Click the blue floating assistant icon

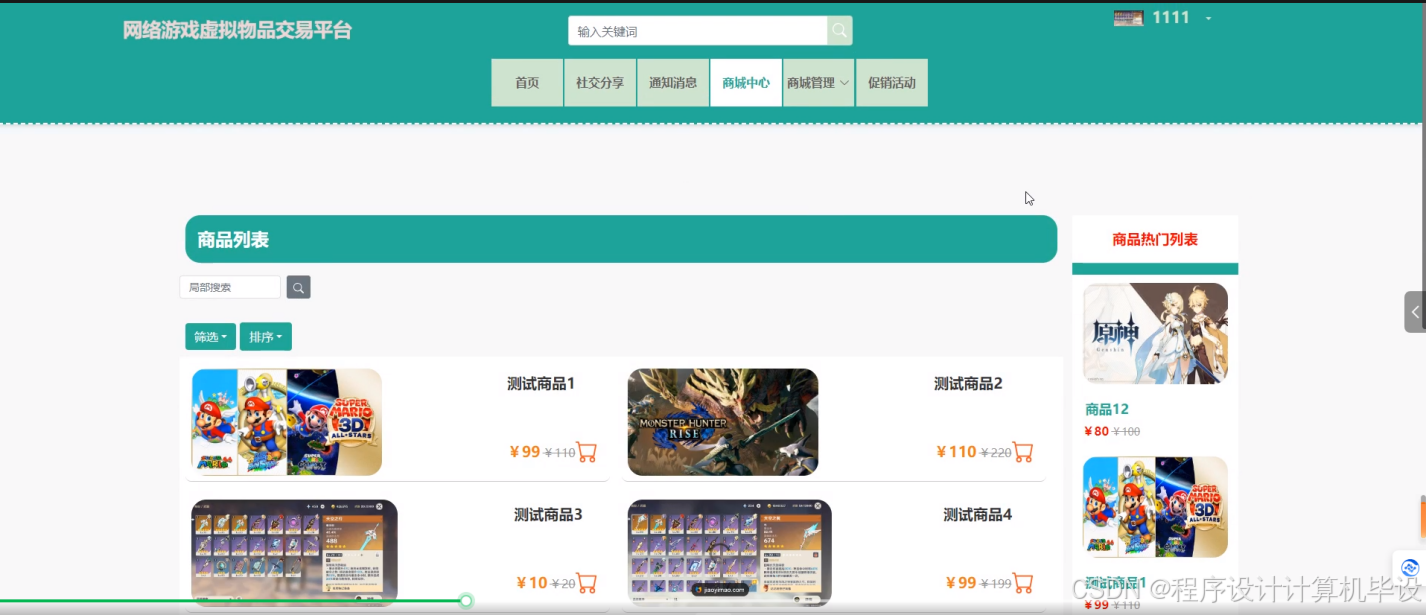pos(1410,568)
